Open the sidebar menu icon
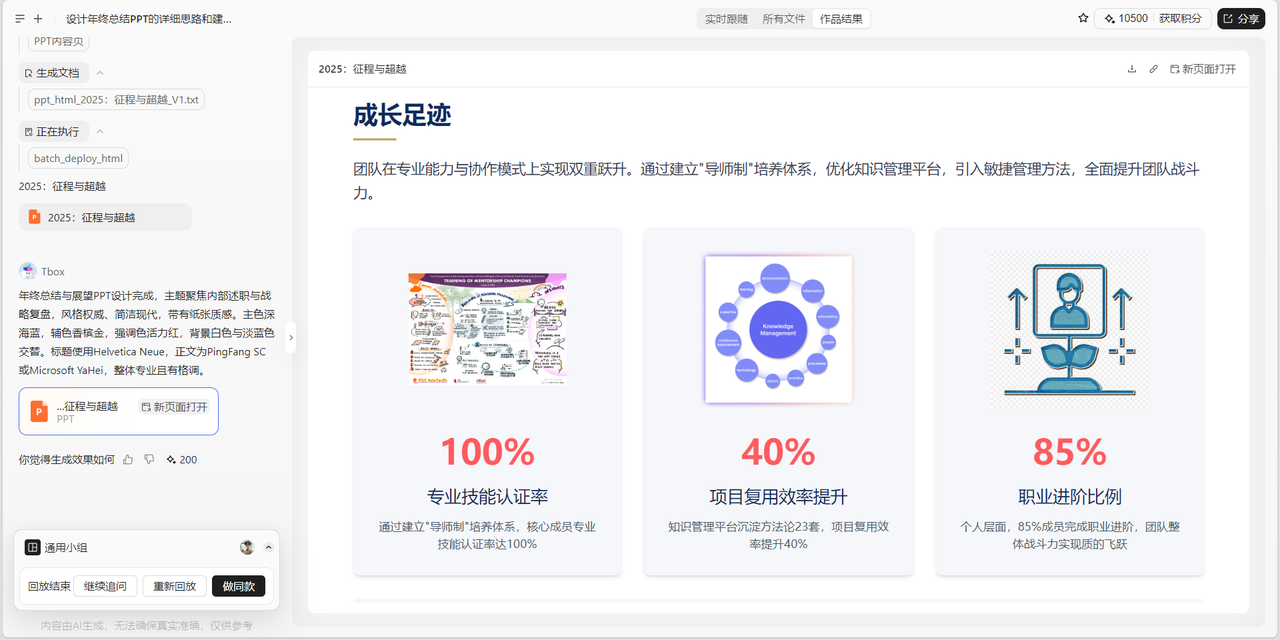 20,19
